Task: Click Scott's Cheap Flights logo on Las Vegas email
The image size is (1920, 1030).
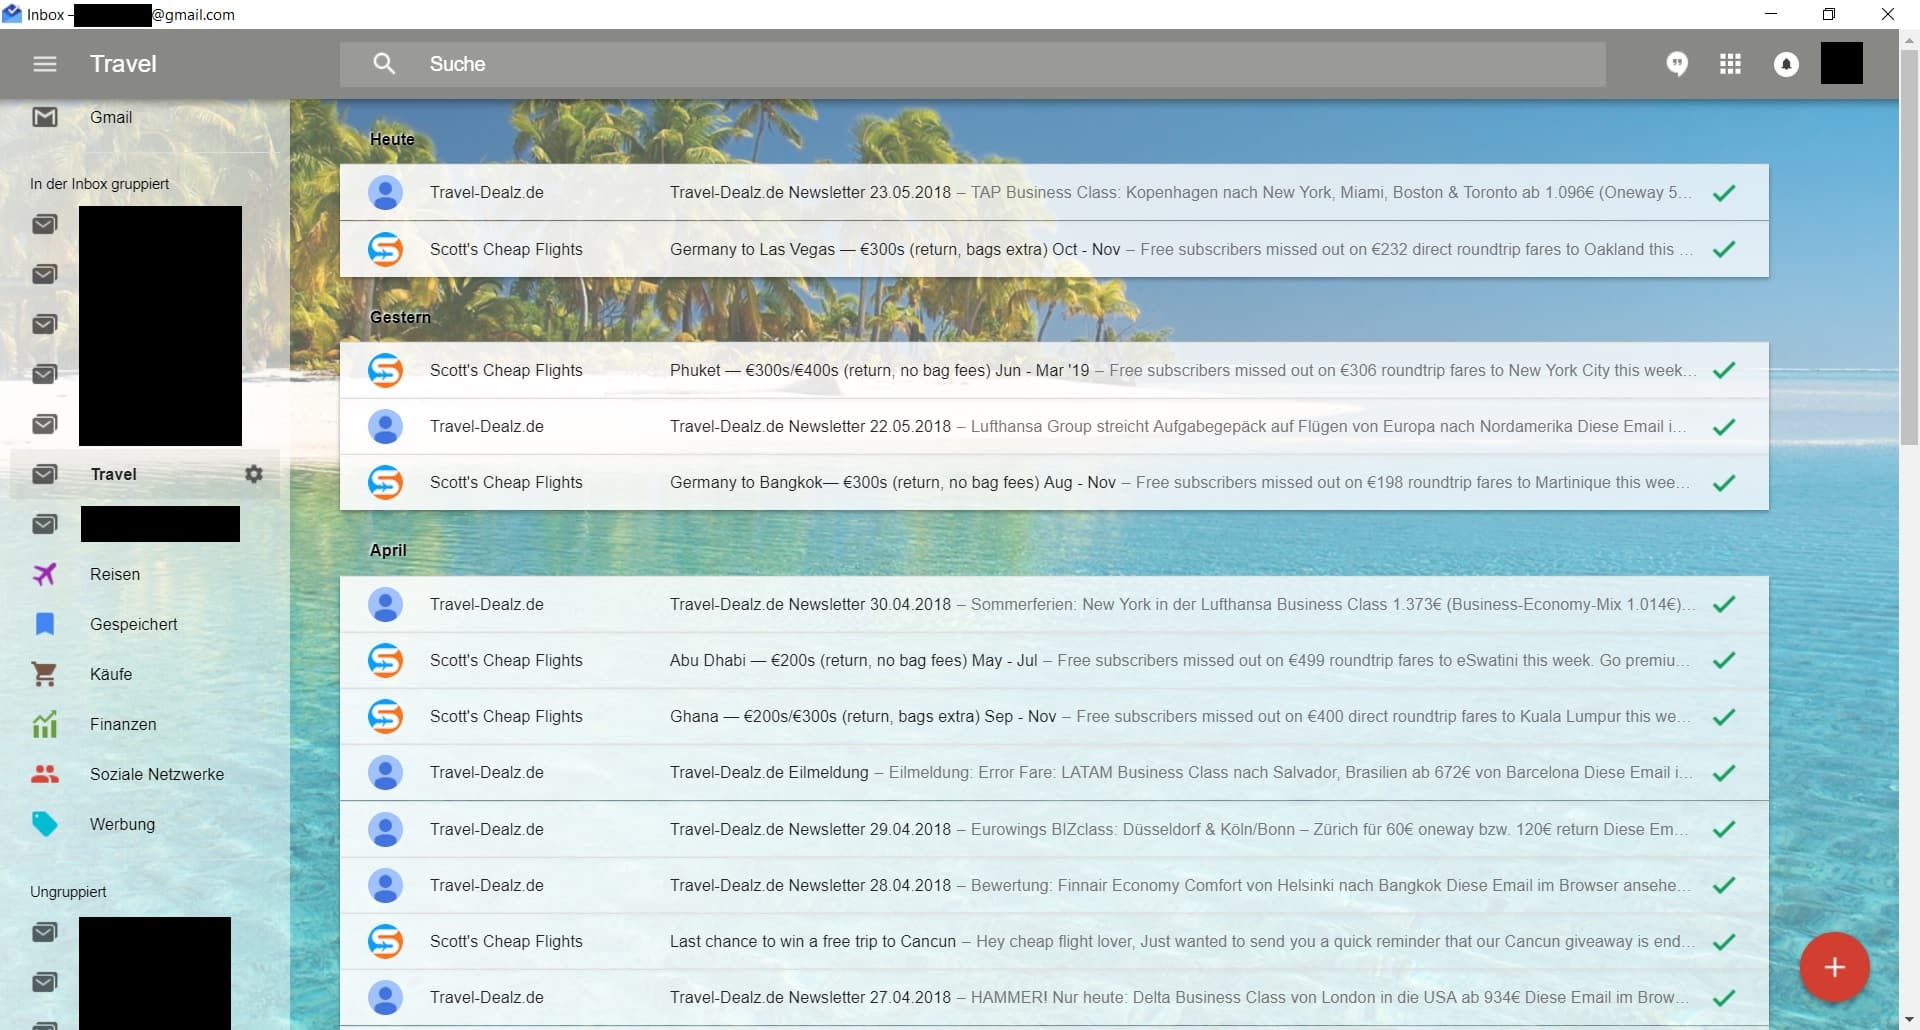Action: click(385, 249)
